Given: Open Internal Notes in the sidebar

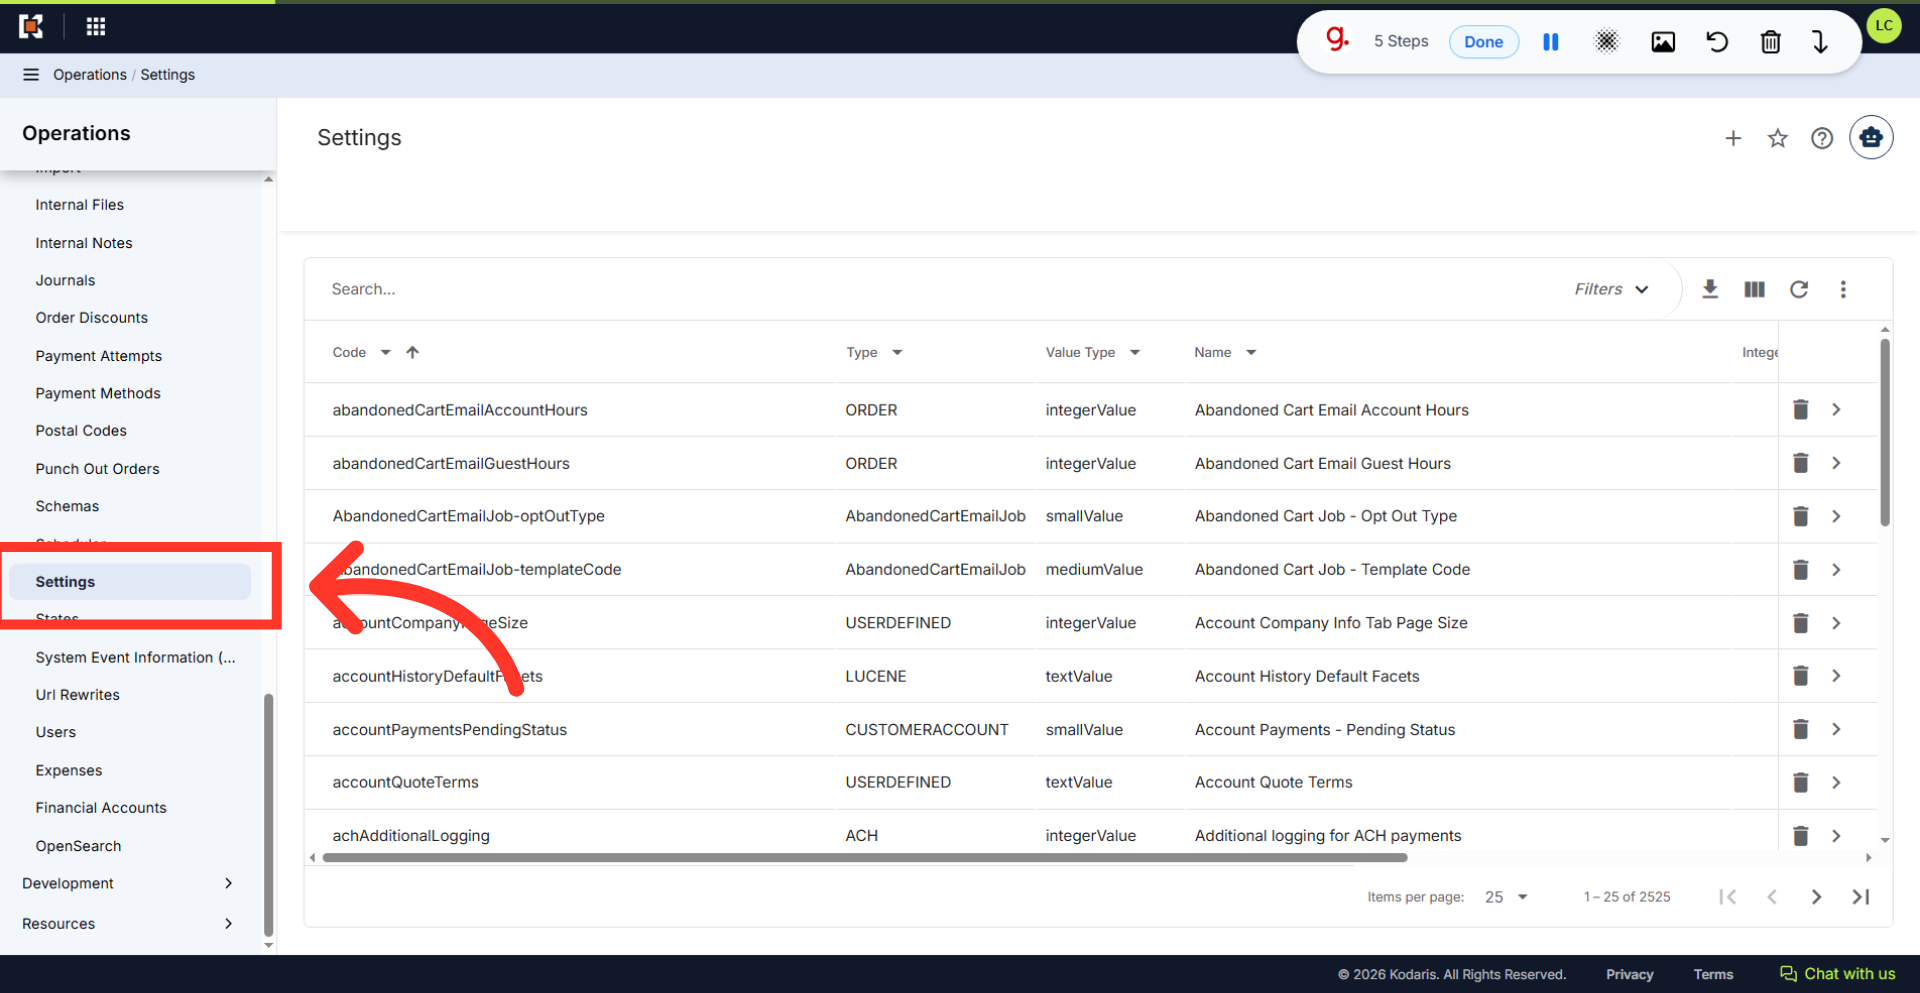Looking at the screenshot, I should pos(84,243).
